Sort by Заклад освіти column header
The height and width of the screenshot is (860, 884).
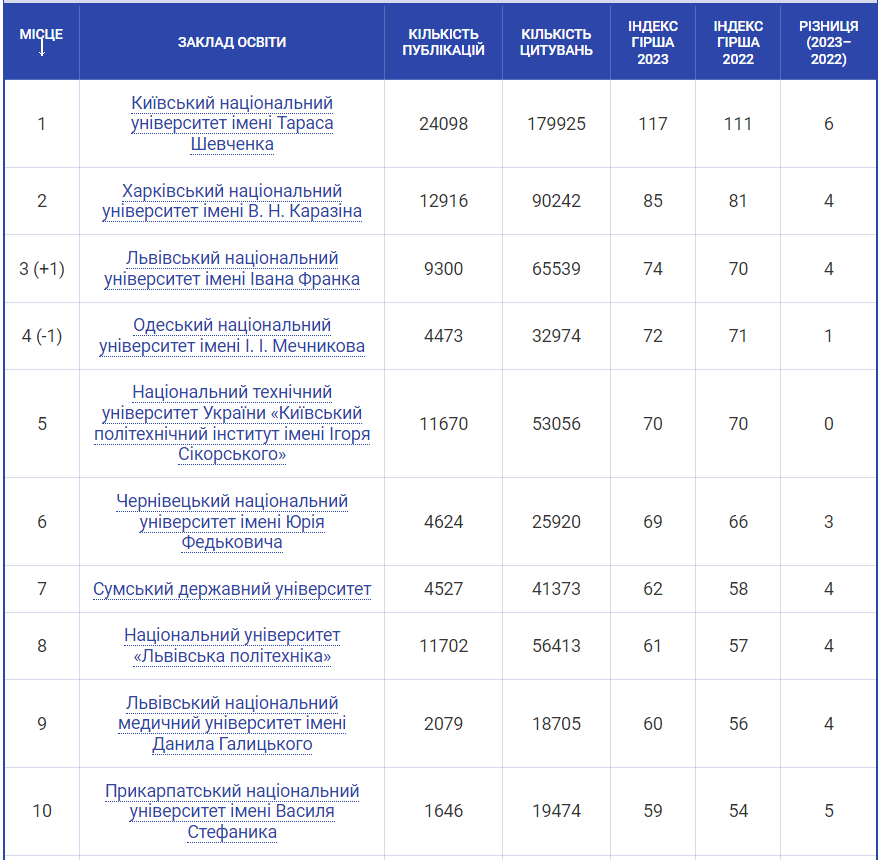(x=232, y=42)
